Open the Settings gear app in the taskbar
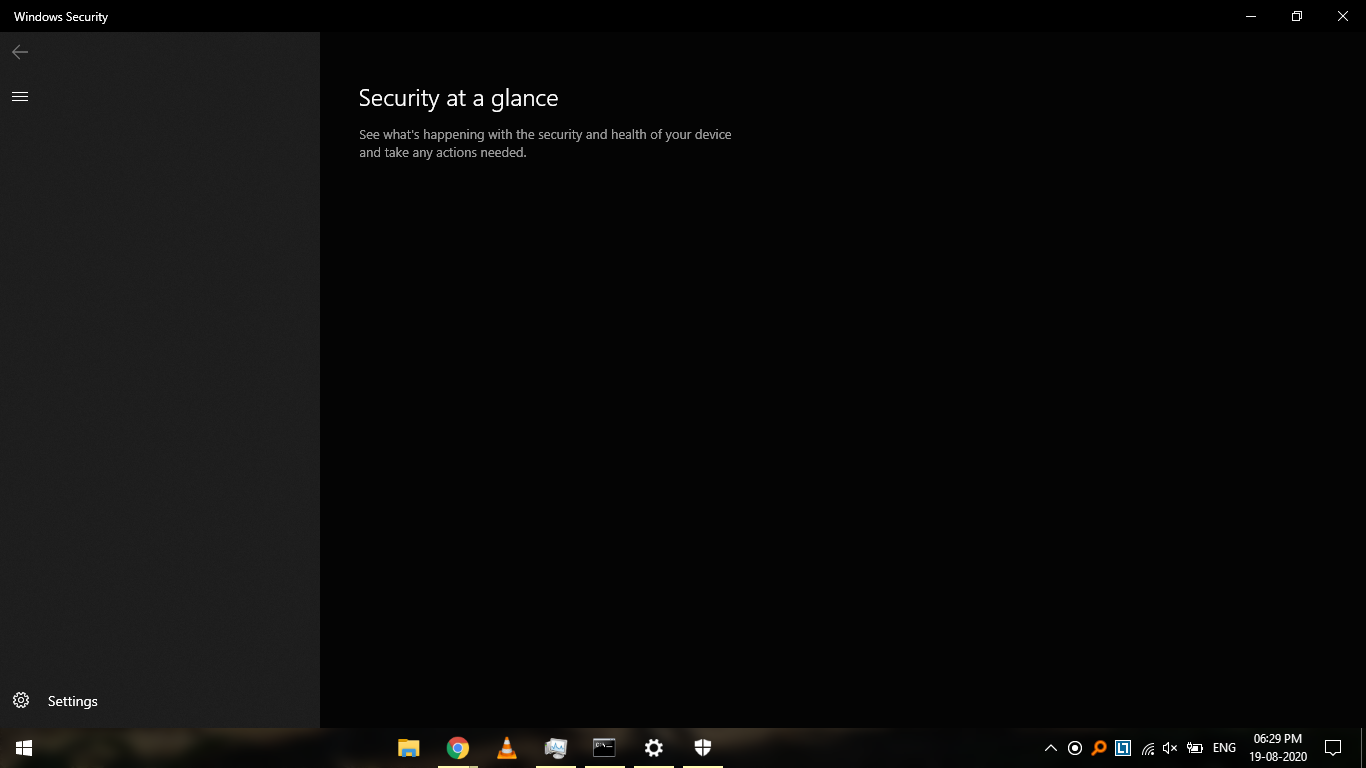 click(x=654, y=748)
